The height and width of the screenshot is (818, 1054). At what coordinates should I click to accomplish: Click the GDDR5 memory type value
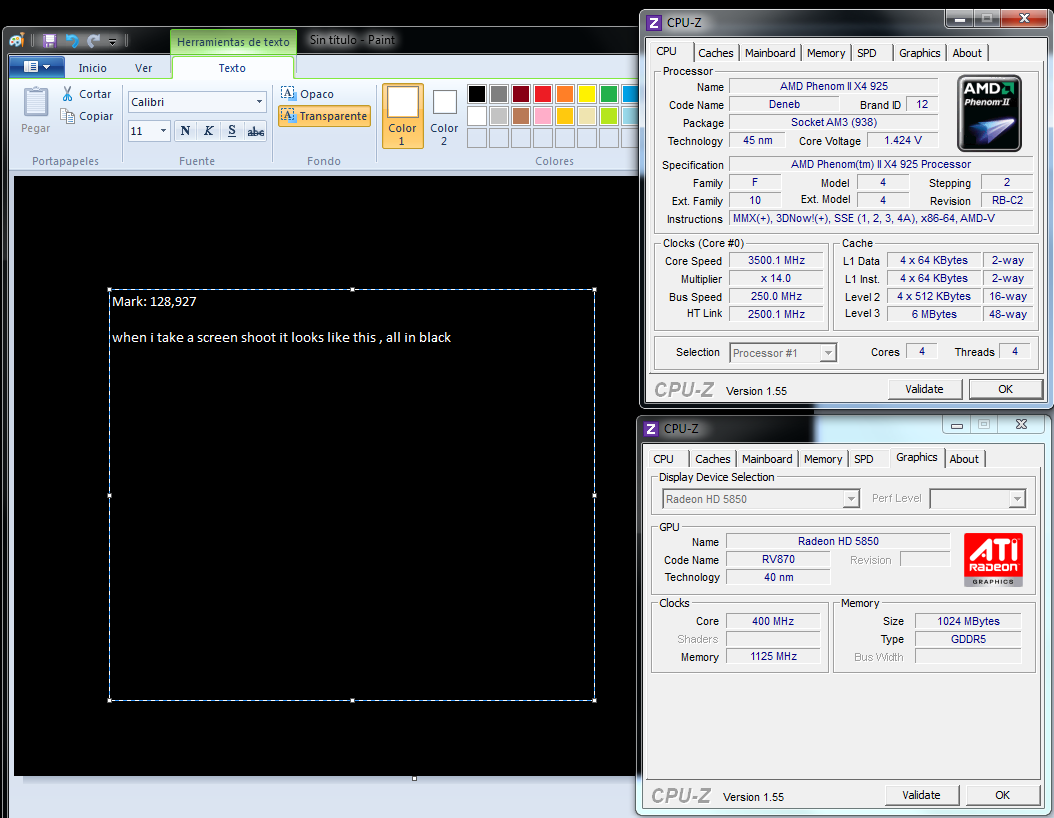[968, 639]
